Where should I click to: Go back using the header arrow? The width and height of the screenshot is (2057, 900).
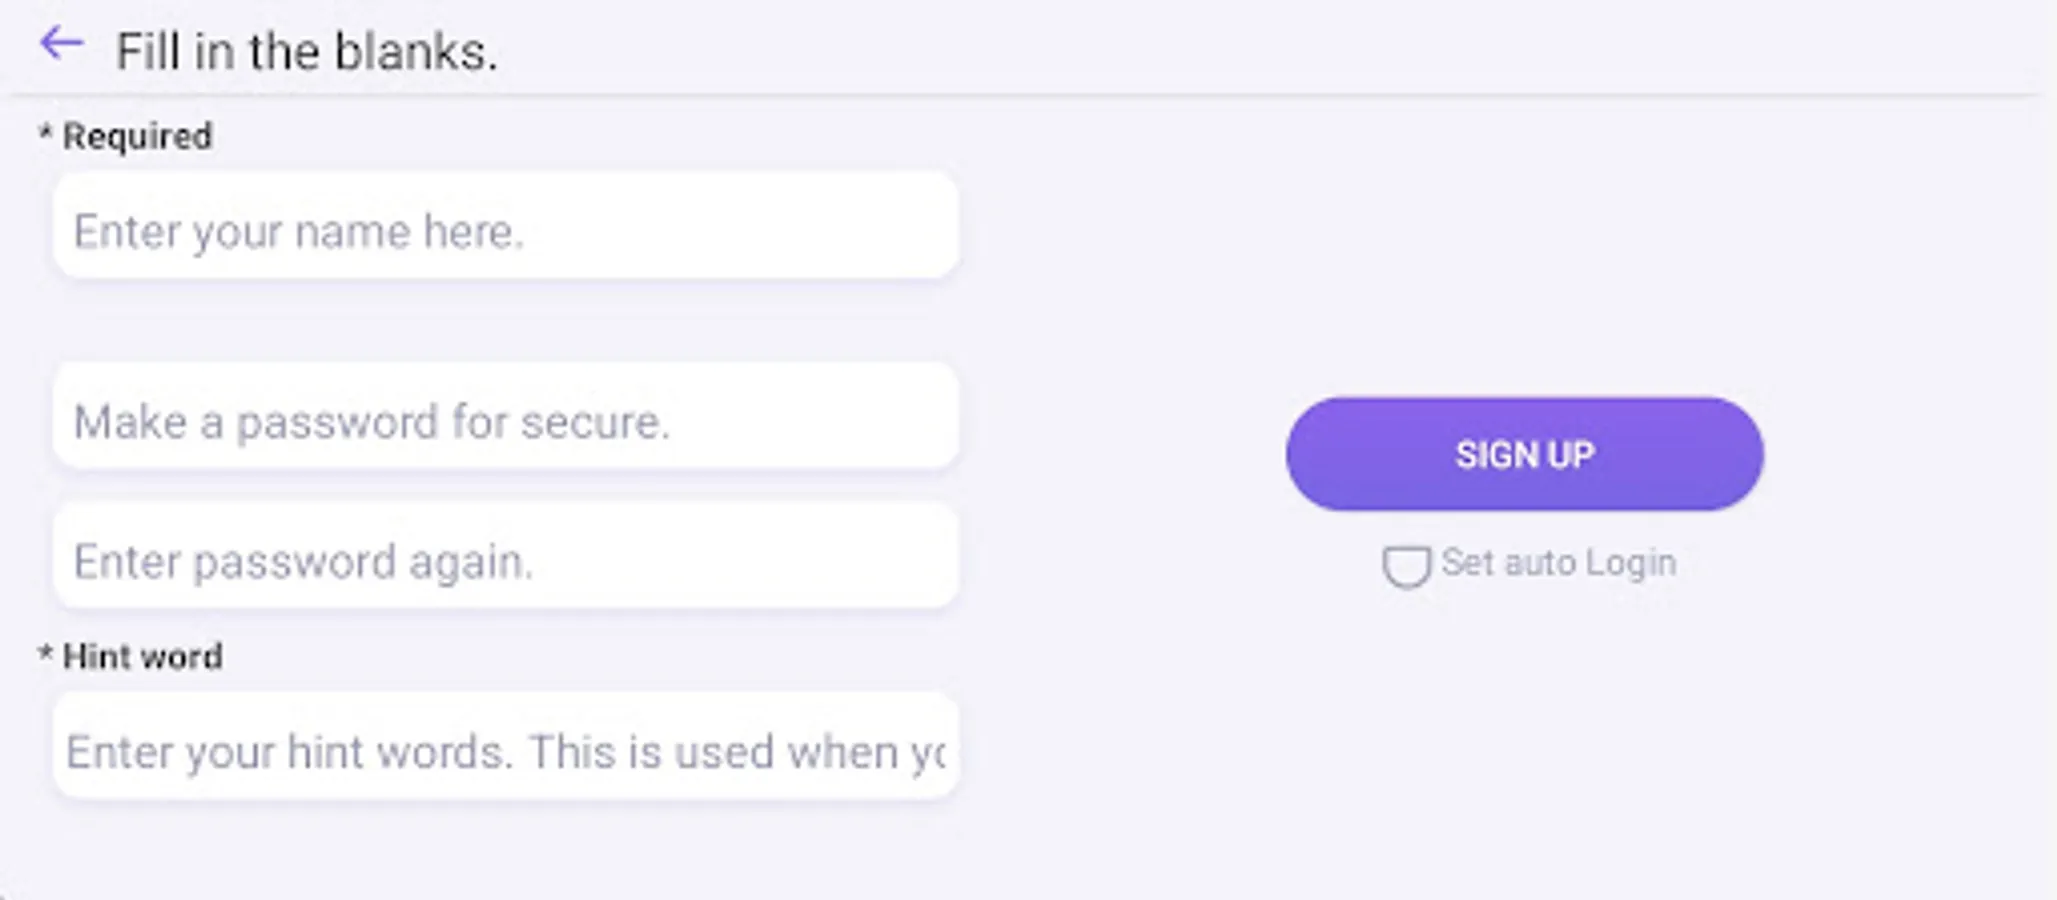tap(61, 44)
